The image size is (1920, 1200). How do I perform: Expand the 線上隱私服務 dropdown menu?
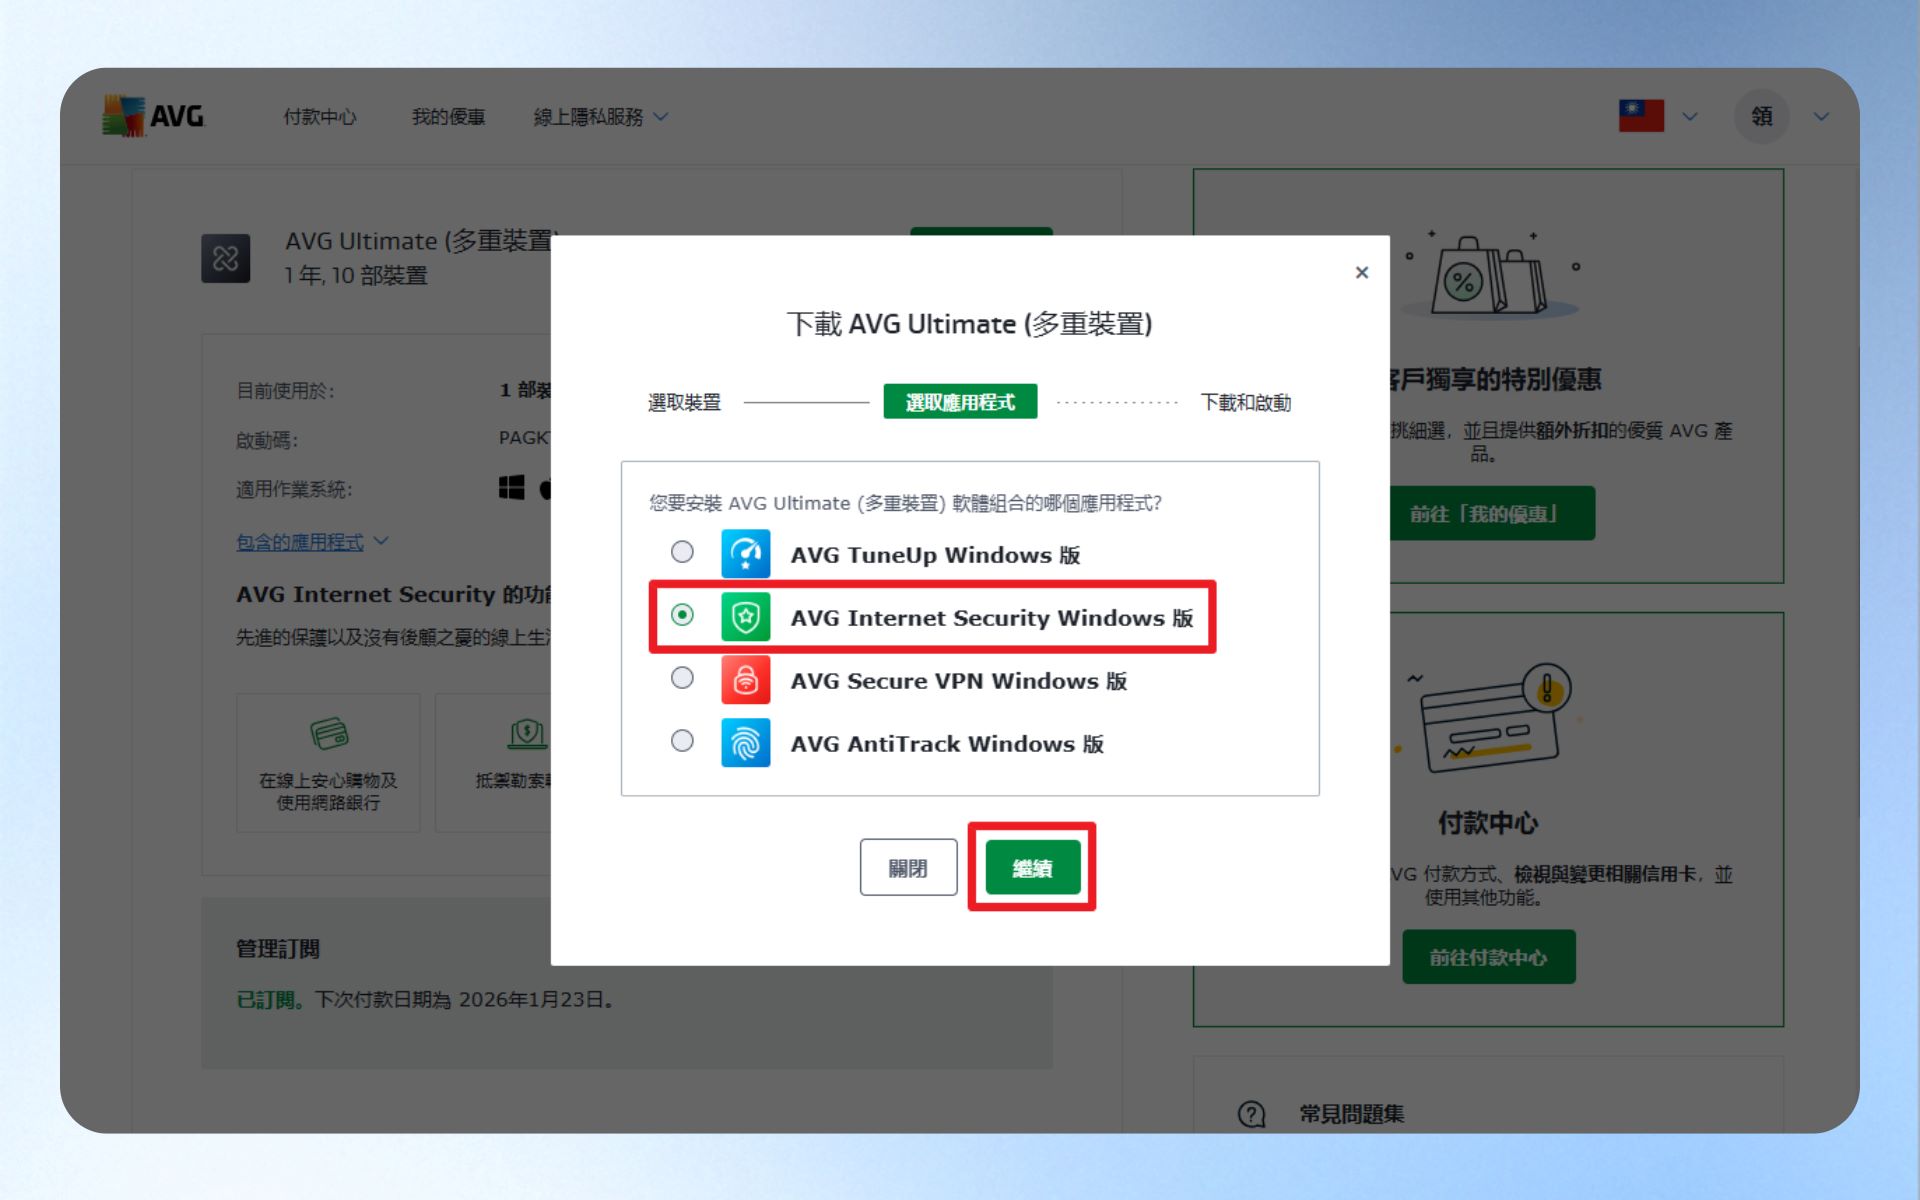pos(600,117)
